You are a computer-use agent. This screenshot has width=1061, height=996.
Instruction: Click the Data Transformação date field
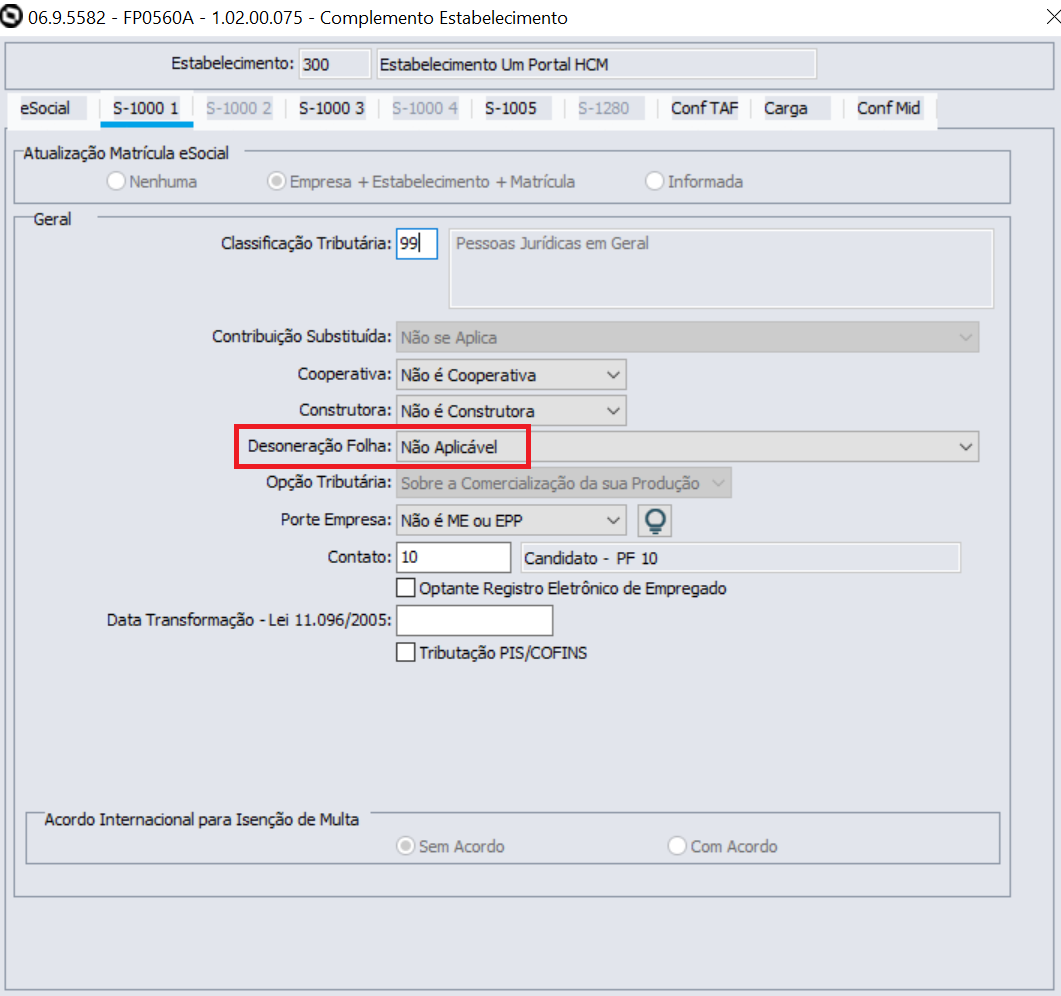tap(474, 620)
